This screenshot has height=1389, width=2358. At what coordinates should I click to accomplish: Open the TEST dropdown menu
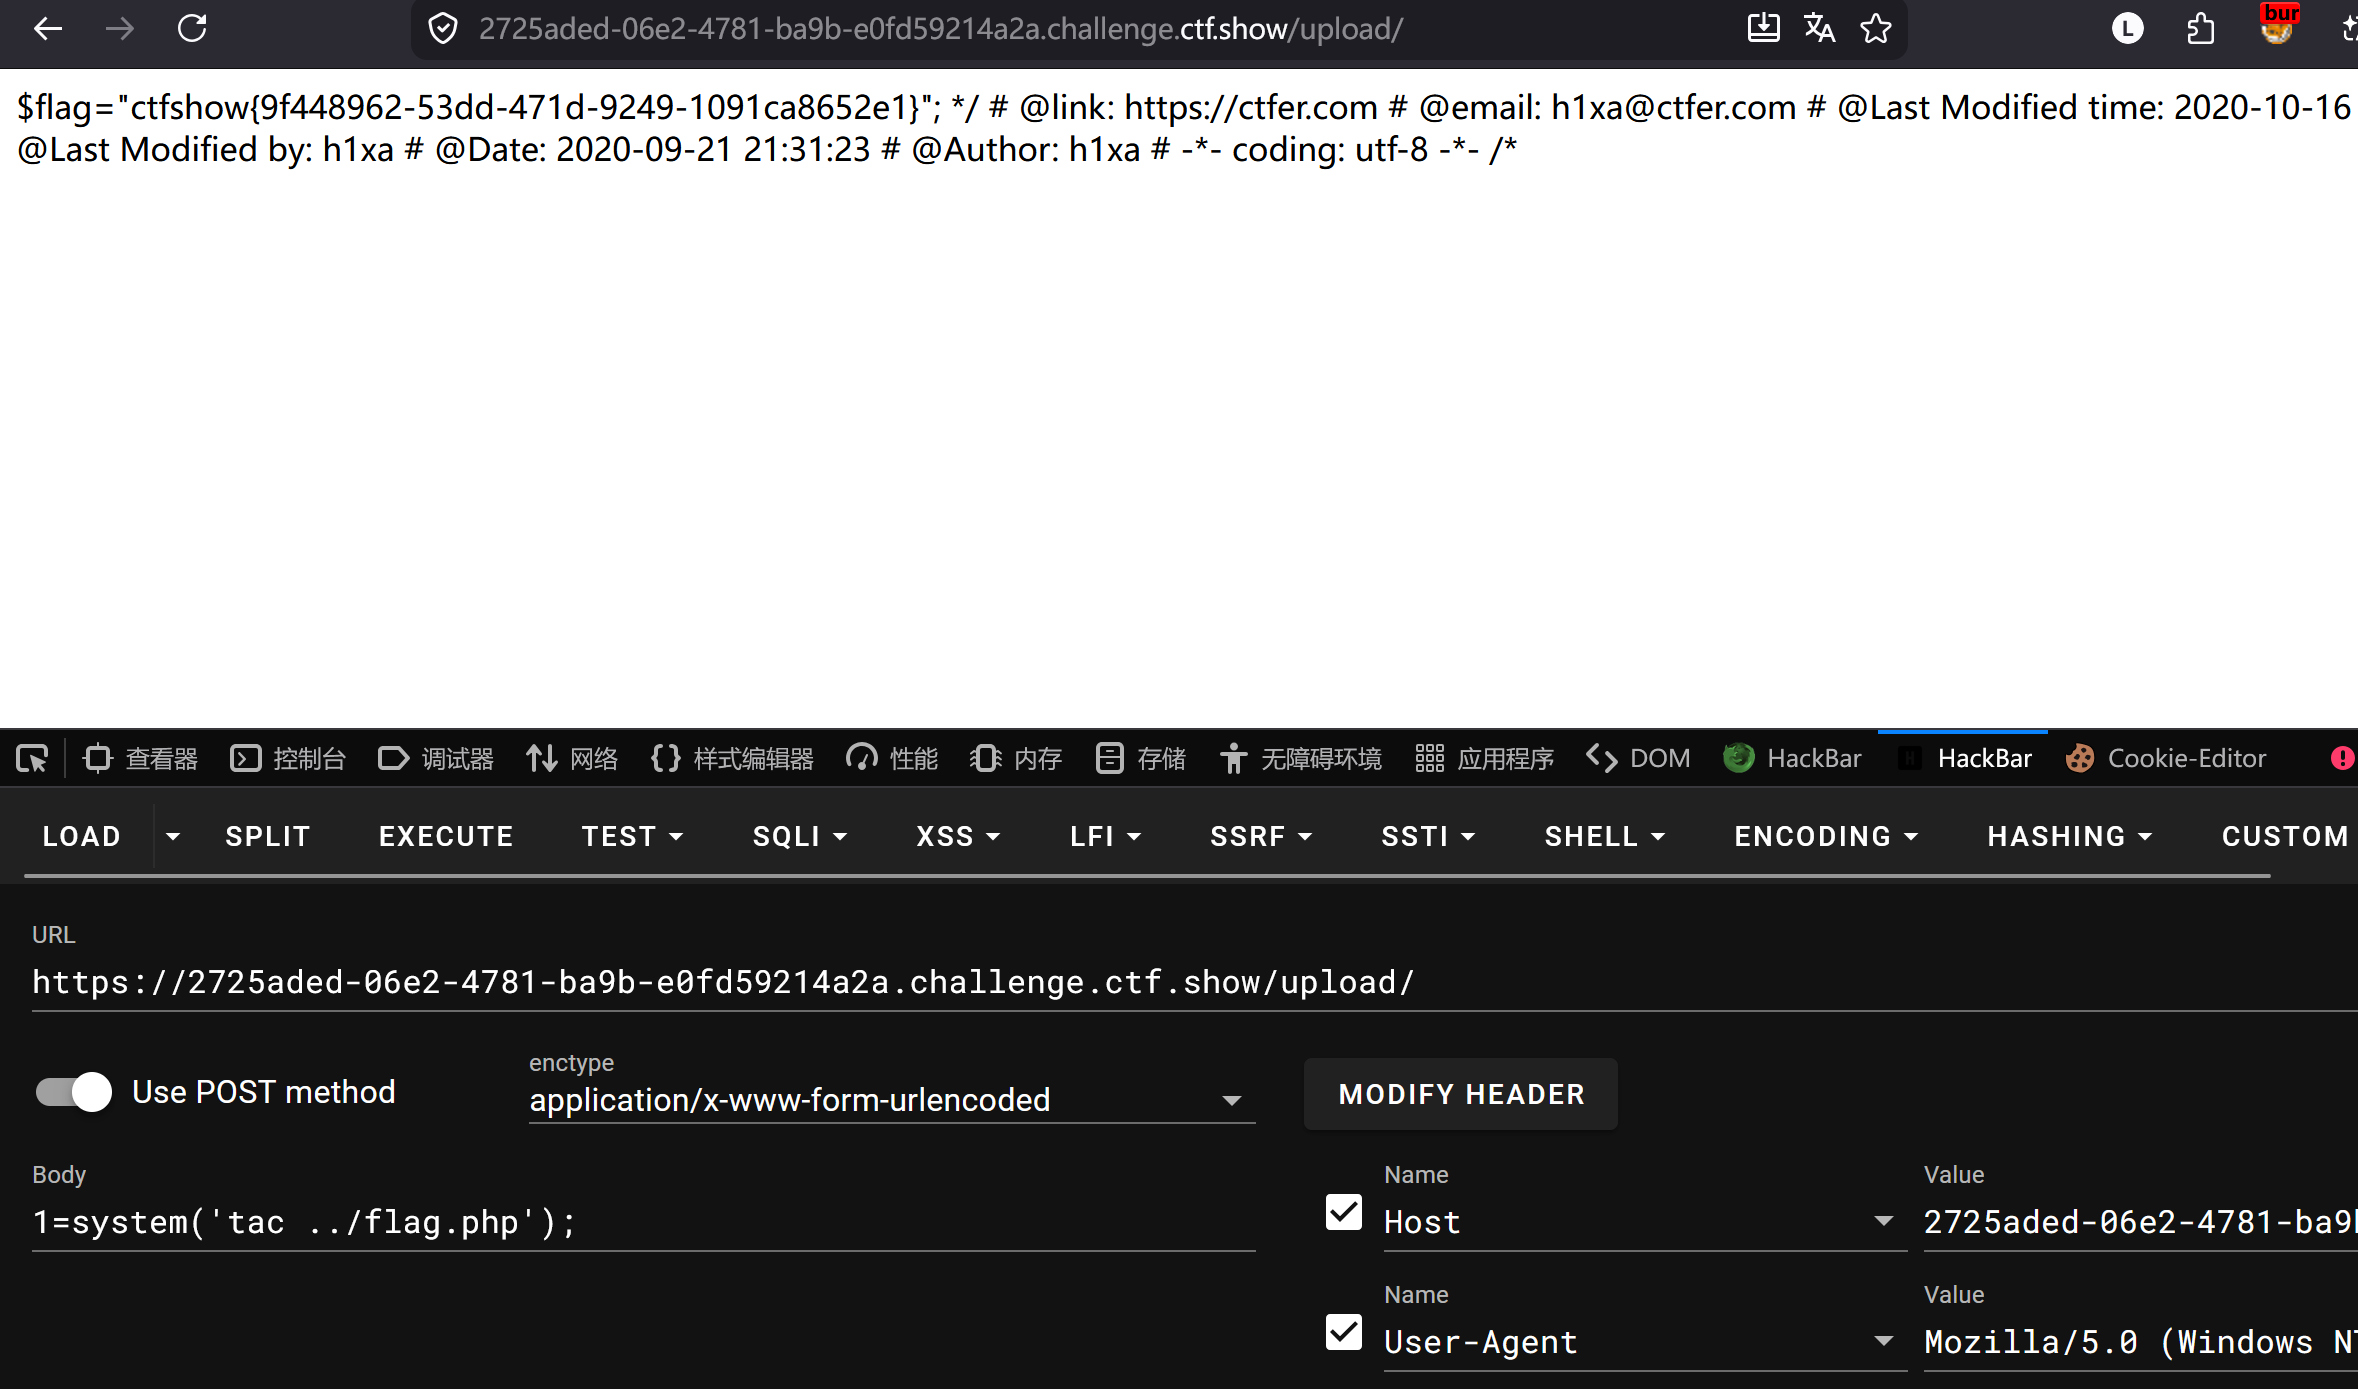[632, 836]
